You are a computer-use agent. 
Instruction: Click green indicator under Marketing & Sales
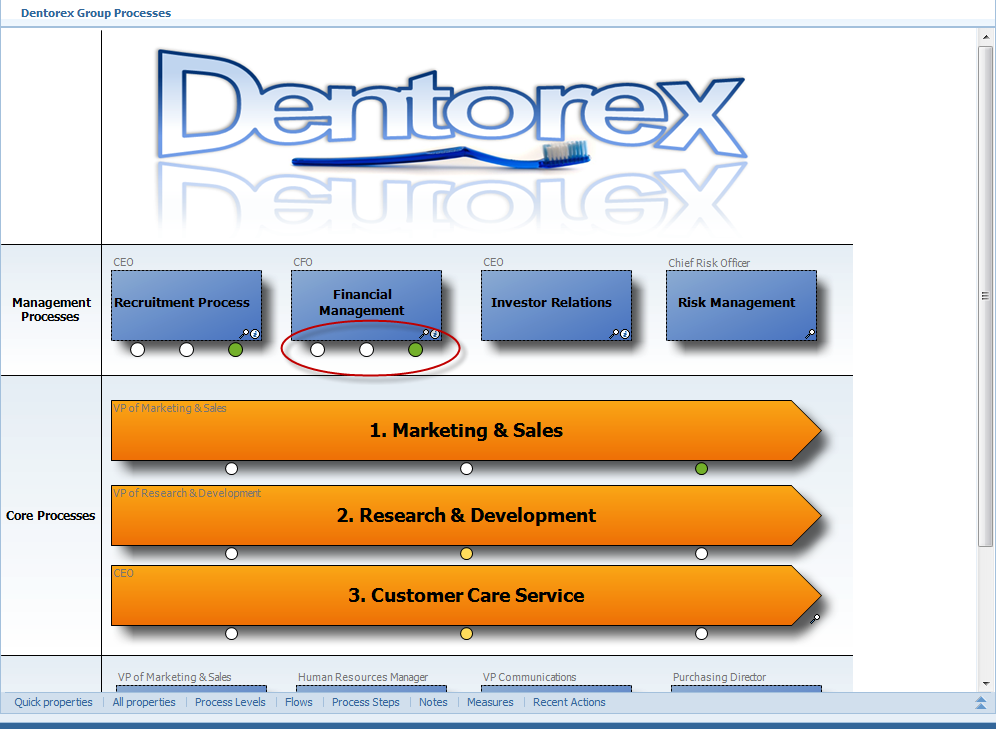tap(701, 469)
